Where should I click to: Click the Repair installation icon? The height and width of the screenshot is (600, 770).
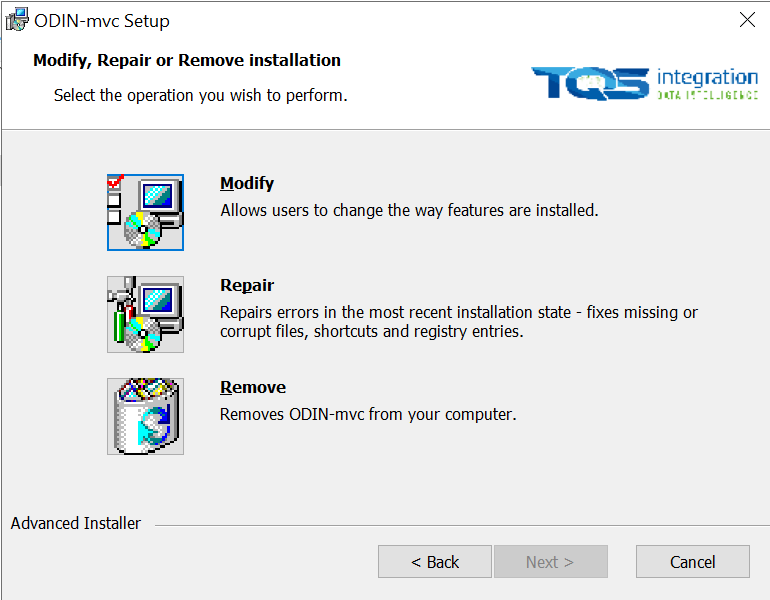tap(145, 314)
